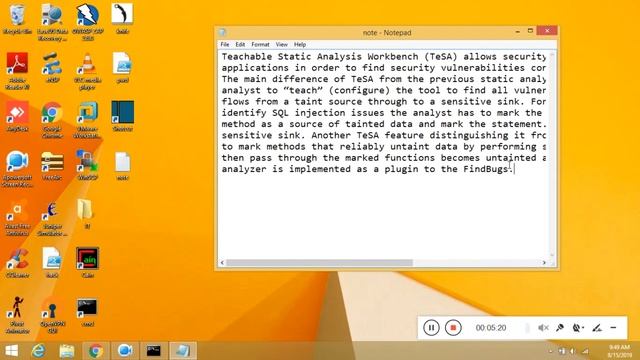This screenshot has width=640, height=360.
Task: Minimize the Notepad window
Action: coord(518,31)
